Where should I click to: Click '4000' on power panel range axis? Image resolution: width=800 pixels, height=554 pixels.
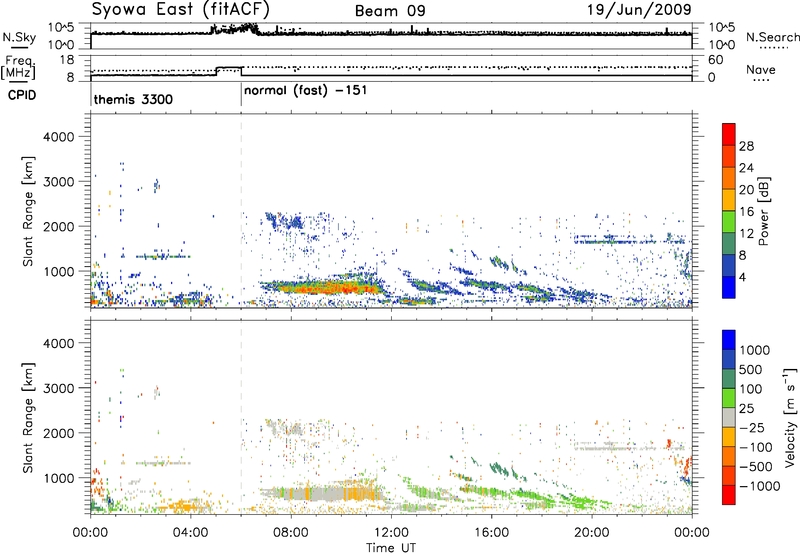[58, 137]
